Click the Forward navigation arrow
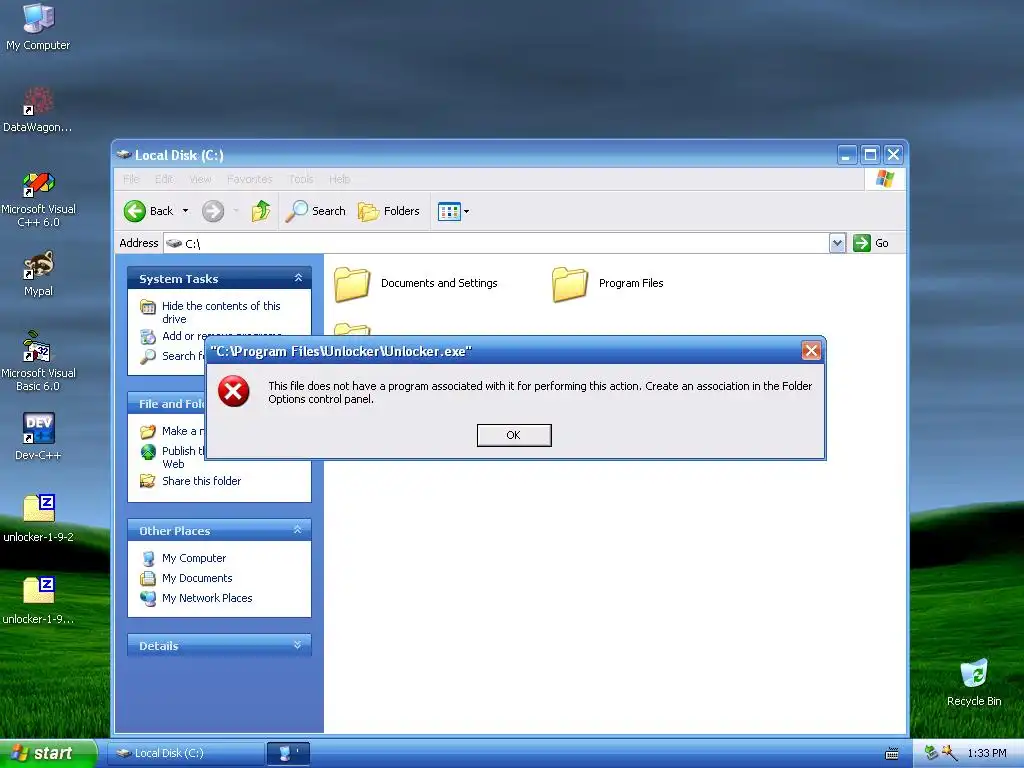The image size is (1024, 768). click(213, 211)
